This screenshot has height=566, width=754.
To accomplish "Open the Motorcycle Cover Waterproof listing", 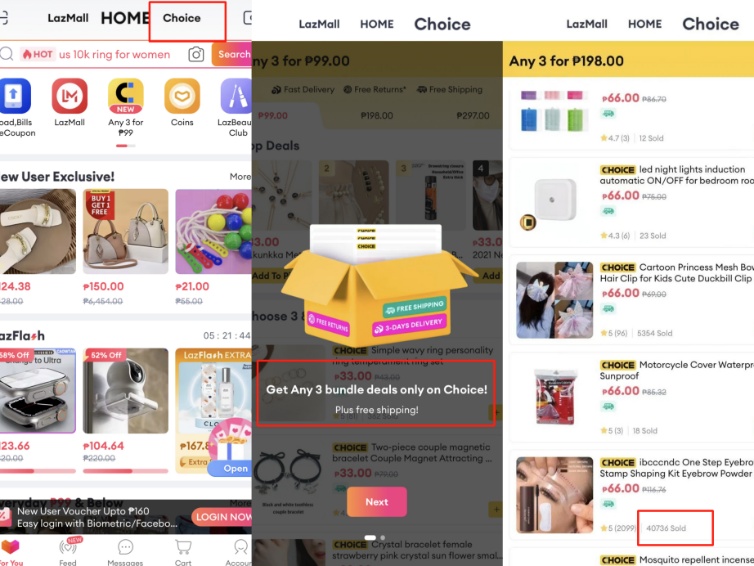I will (x=631, y=397).
